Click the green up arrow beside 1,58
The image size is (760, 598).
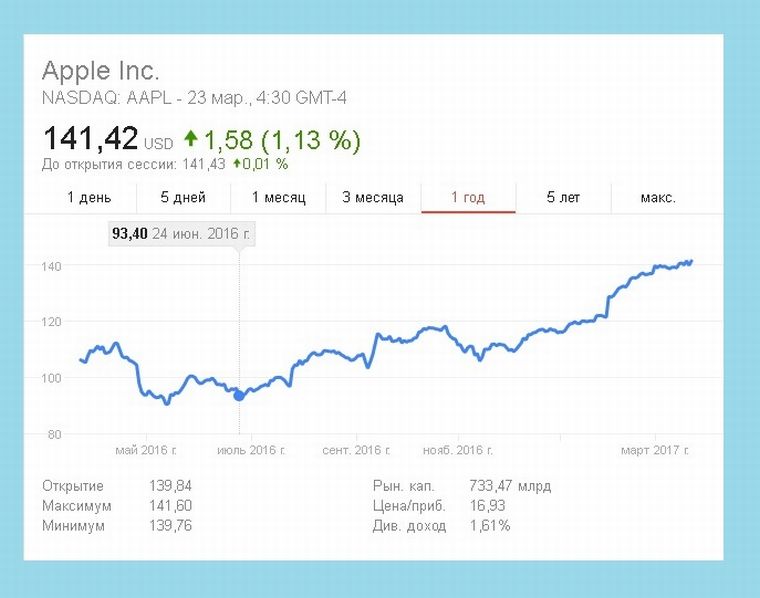[x=190, y=139]
